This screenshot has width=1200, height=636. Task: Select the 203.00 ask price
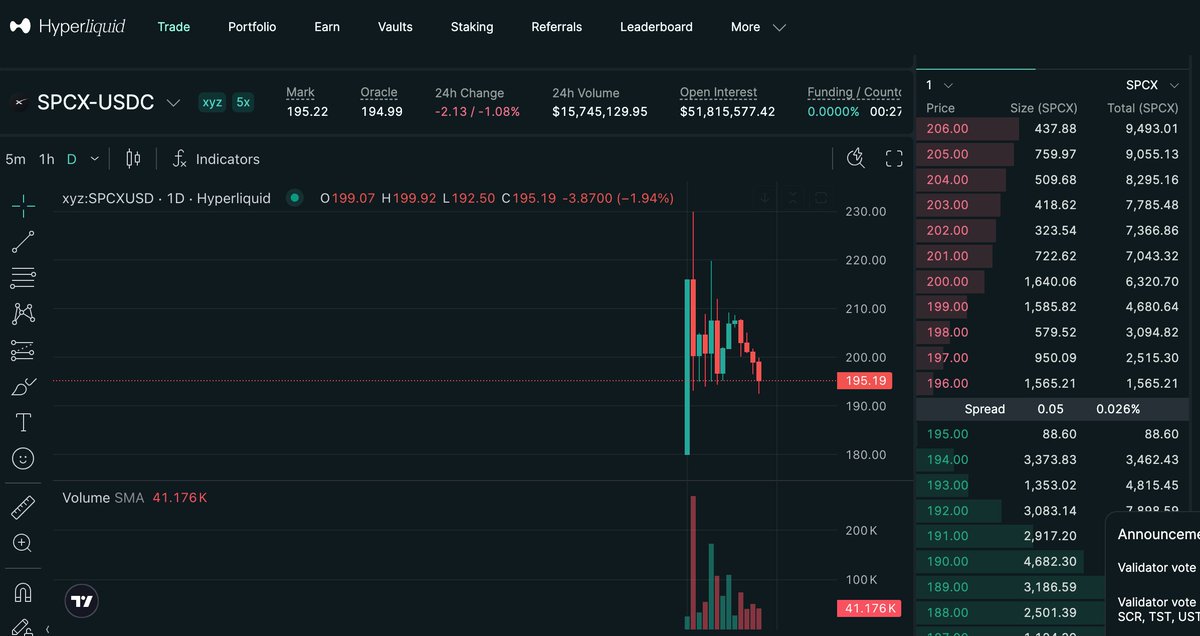click(947, 205)
